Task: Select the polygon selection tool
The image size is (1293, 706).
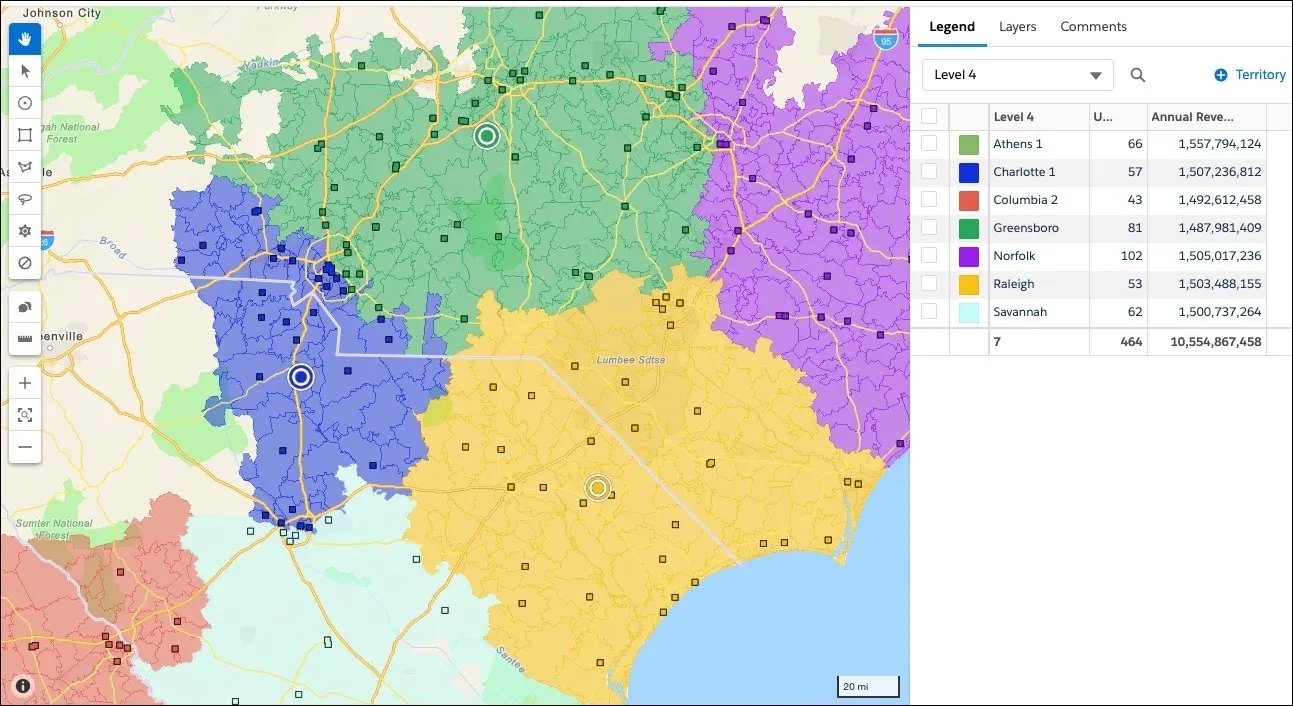Action: pyautogui.click(x=25, y=167)
